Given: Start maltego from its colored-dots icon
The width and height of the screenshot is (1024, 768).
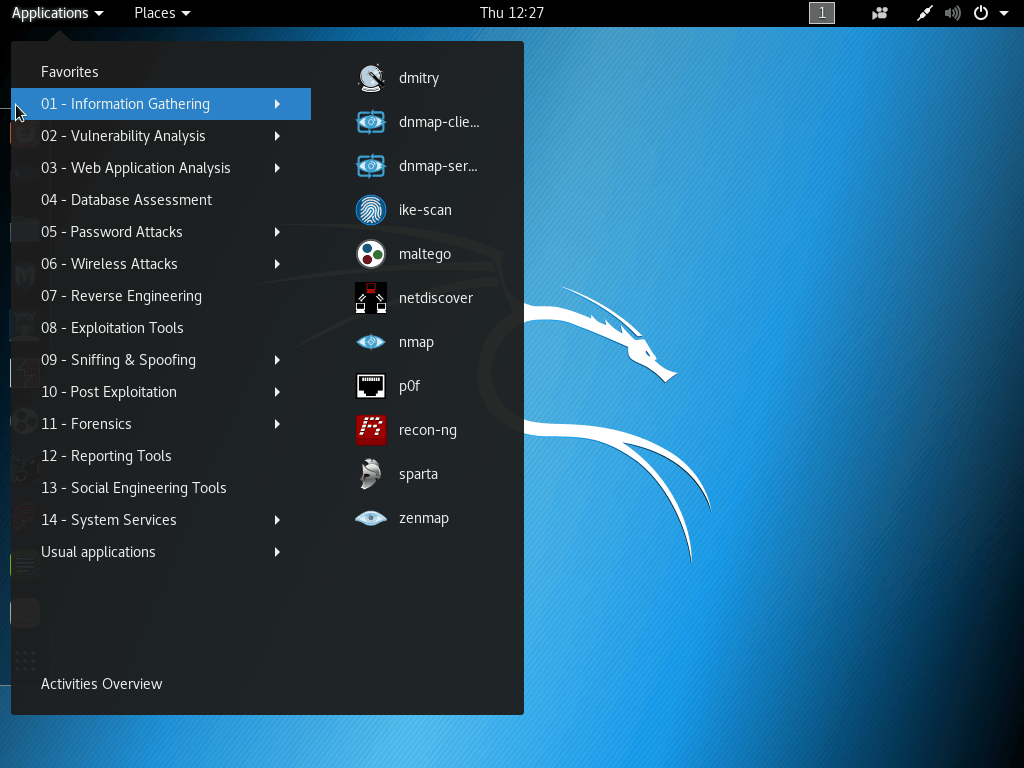Looking at the screenshot, I should coord(371,254).
